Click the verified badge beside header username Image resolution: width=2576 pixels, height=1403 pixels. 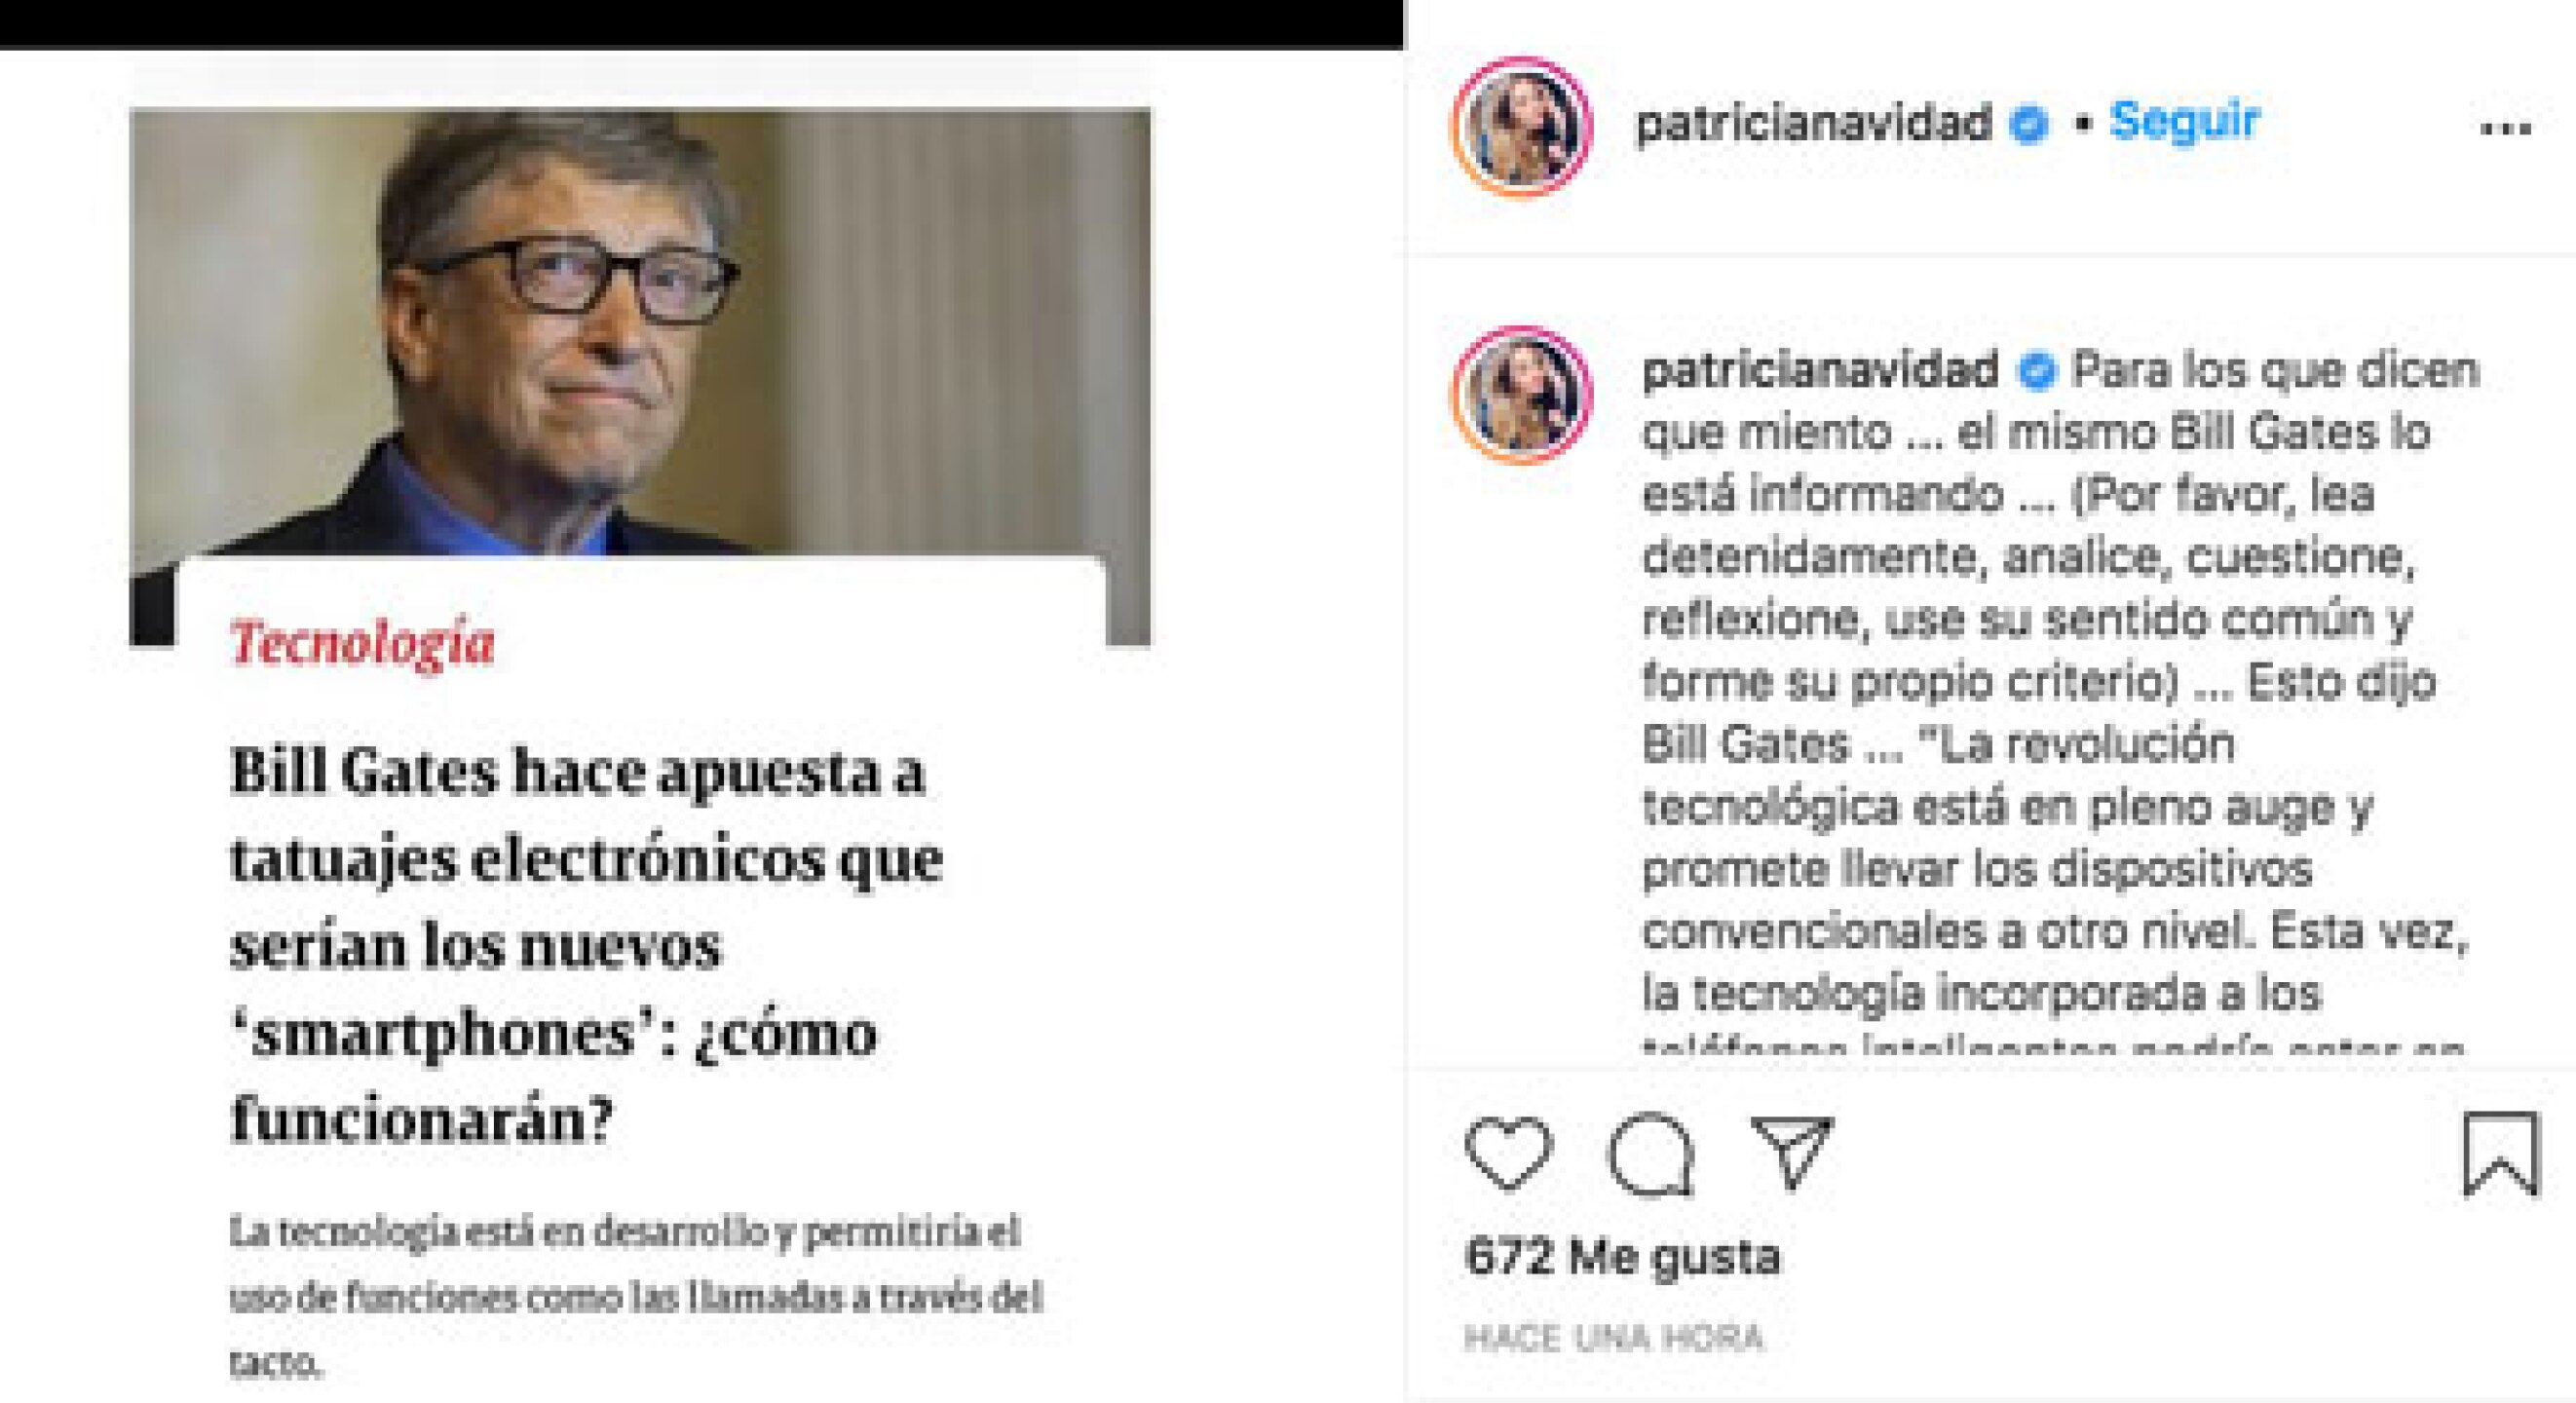(x=2029, y=124)
